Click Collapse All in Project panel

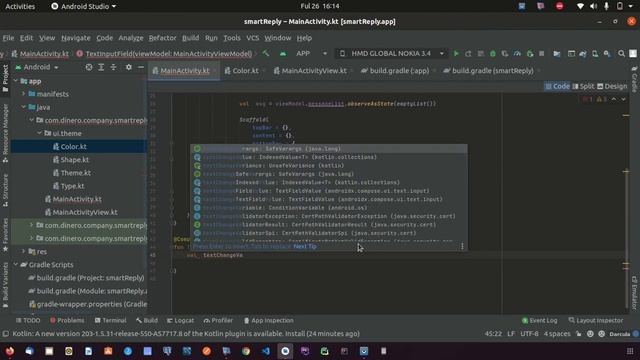click(x=113, y=67)
